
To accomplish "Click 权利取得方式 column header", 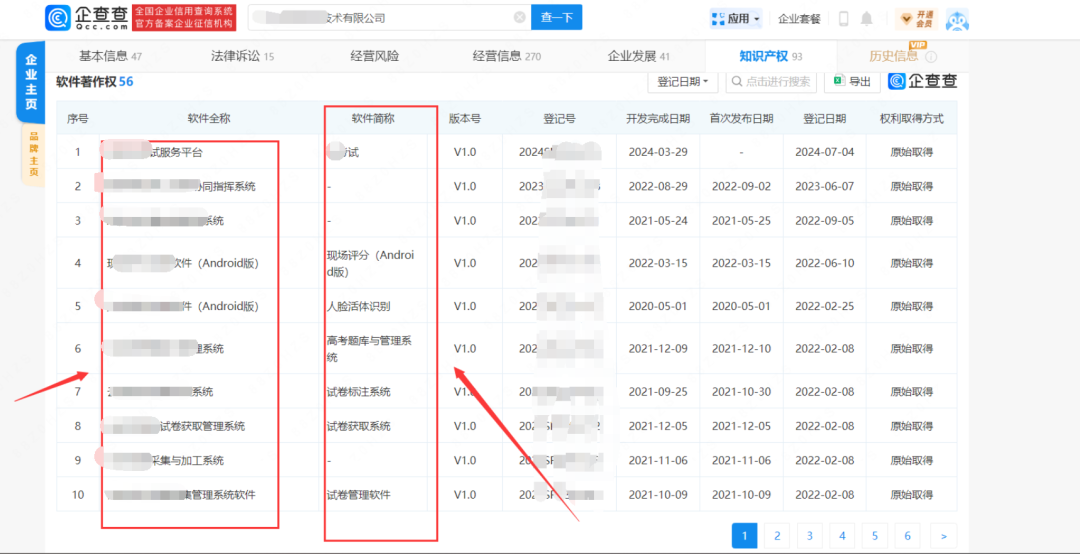I will pyautogui.click(x=911, y=119).
